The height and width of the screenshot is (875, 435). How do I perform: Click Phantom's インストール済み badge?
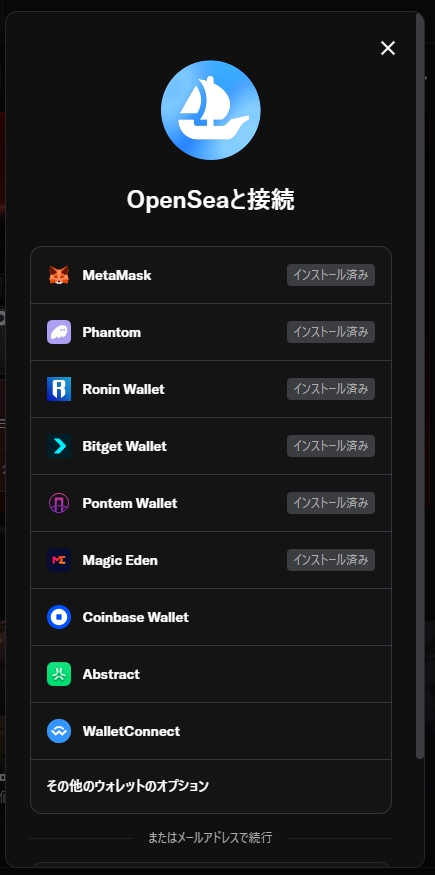(331, 332)
